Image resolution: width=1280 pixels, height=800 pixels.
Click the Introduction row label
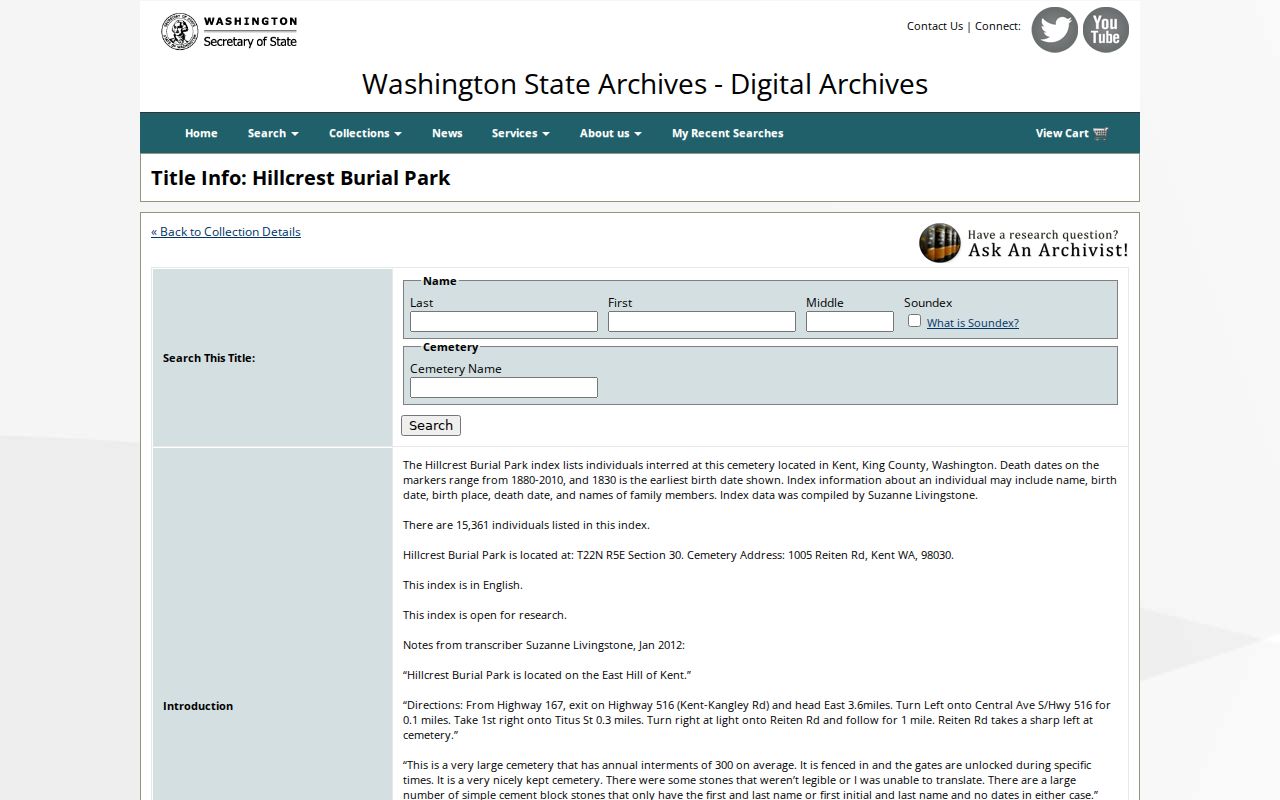pos(198,706)
